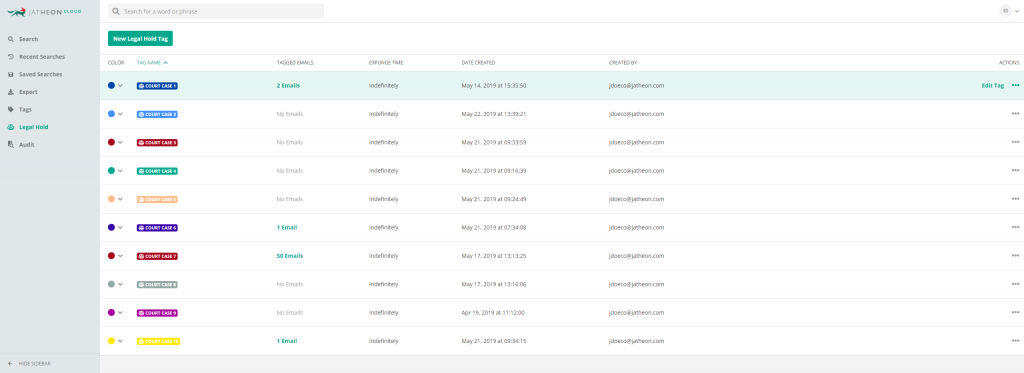Click the user avatar in top right corner

pos(1006,11)
